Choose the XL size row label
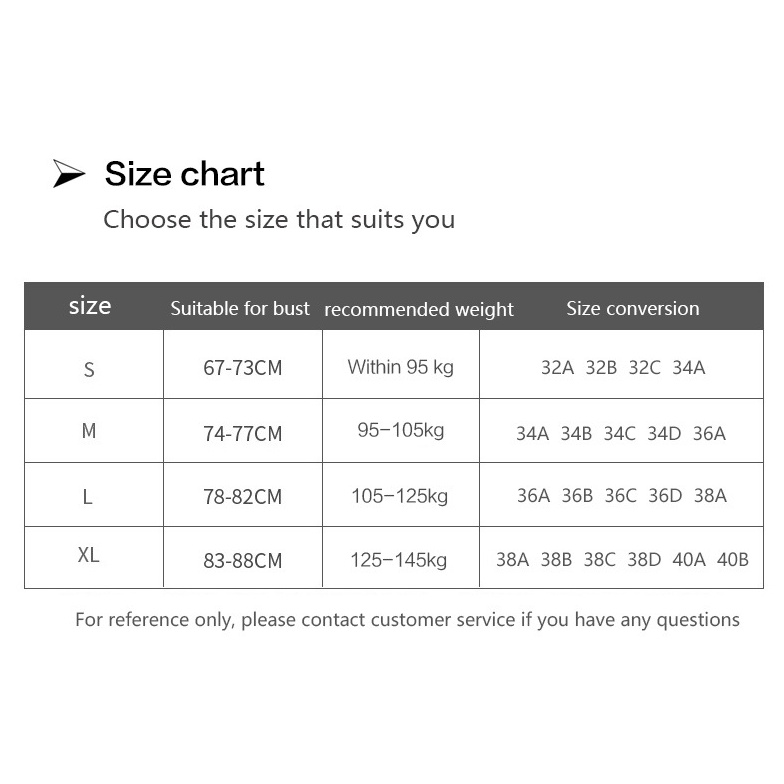 pyautogui.click(x=88, y=555)
